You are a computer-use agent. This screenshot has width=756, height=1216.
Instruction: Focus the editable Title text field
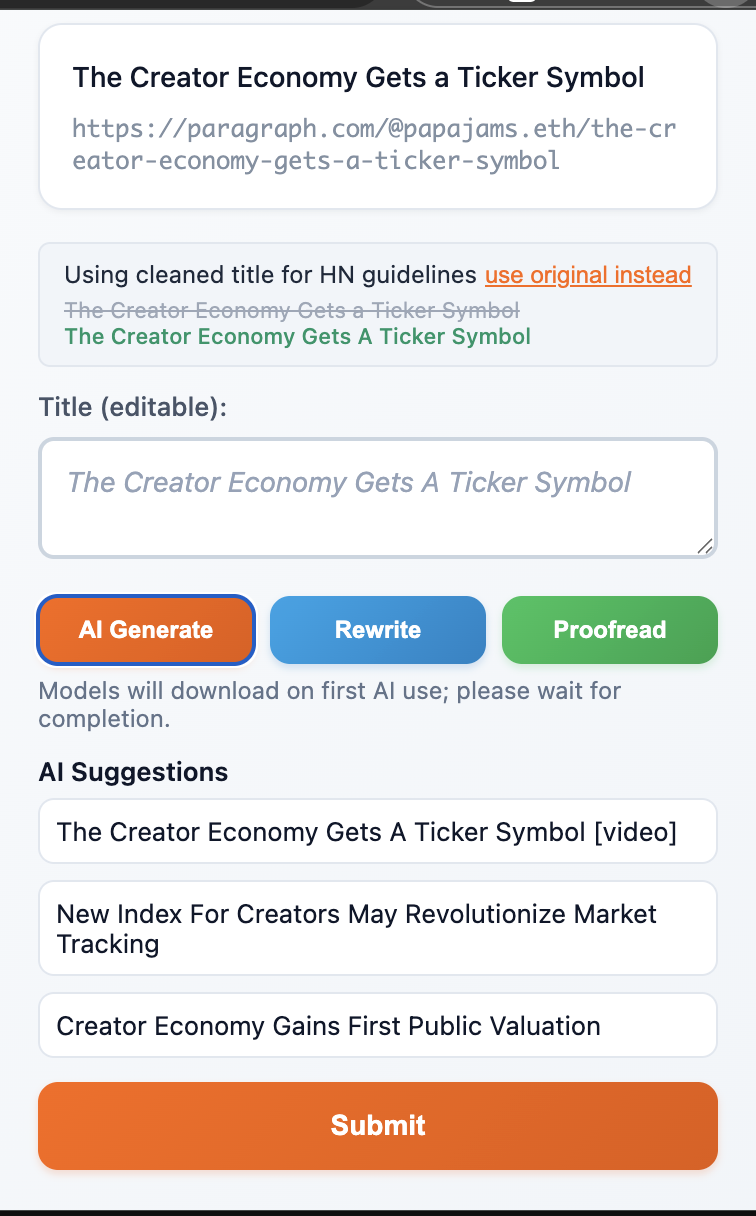click(x=377, y=497)
